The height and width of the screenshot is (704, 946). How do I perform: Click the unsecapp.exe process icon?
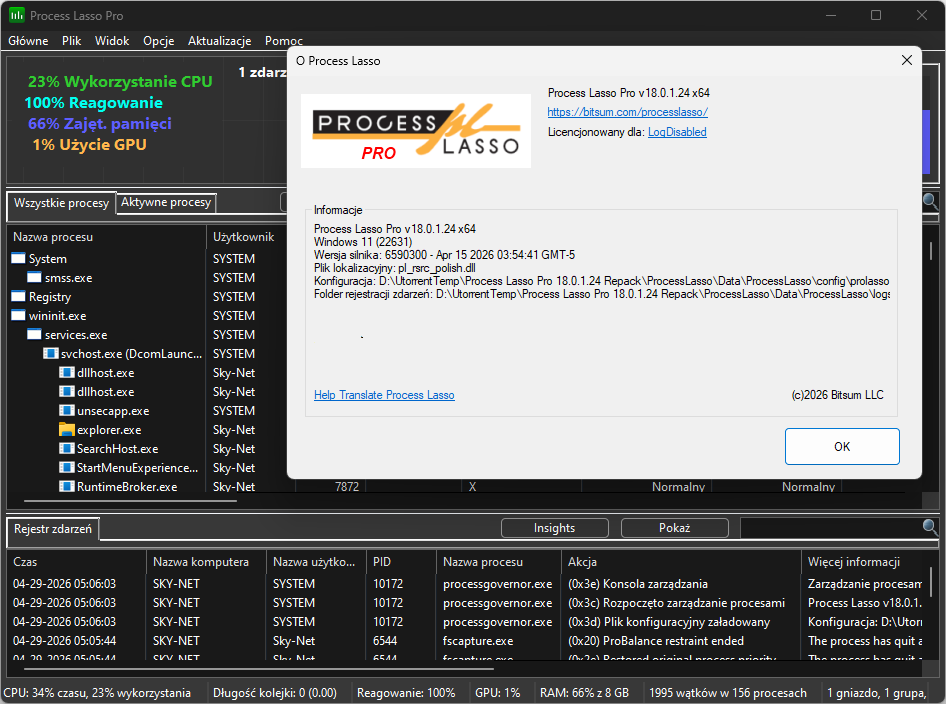pos(66,410)
